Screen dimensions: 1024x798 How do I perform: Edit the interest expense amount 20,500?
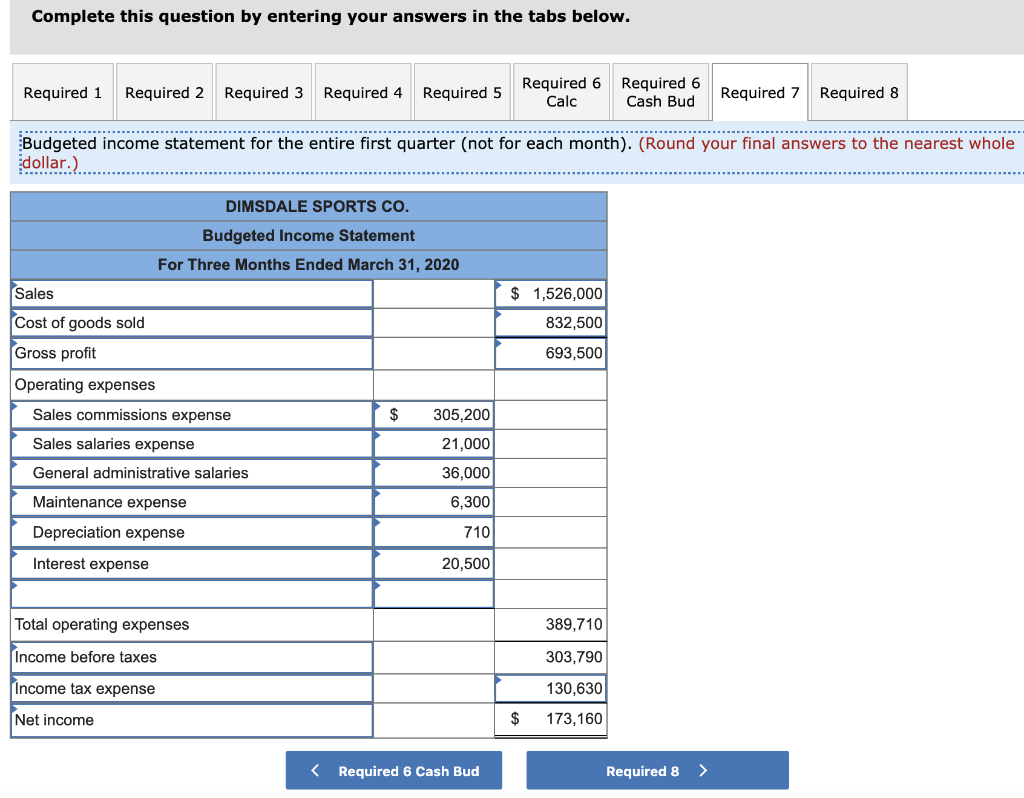pyautogui.click(x=434, y=564)
